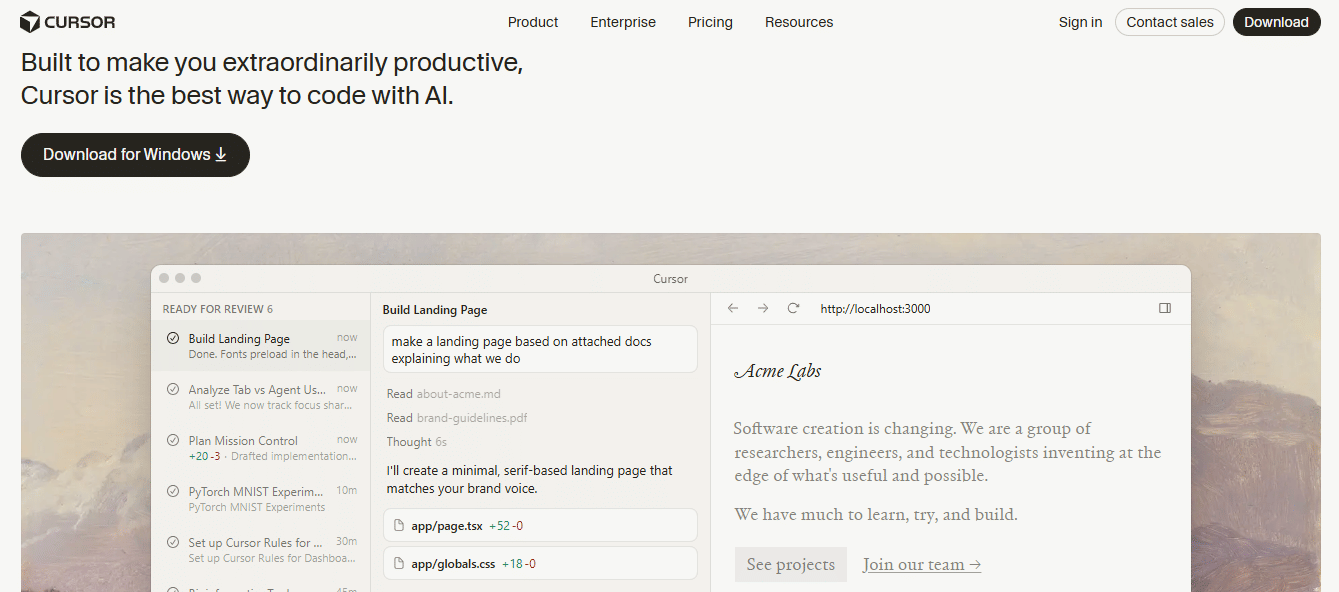The image size is (1339, 592).
Task: Click checkmark icon for Build Landing Page
Action: click(x=172, y=339)
